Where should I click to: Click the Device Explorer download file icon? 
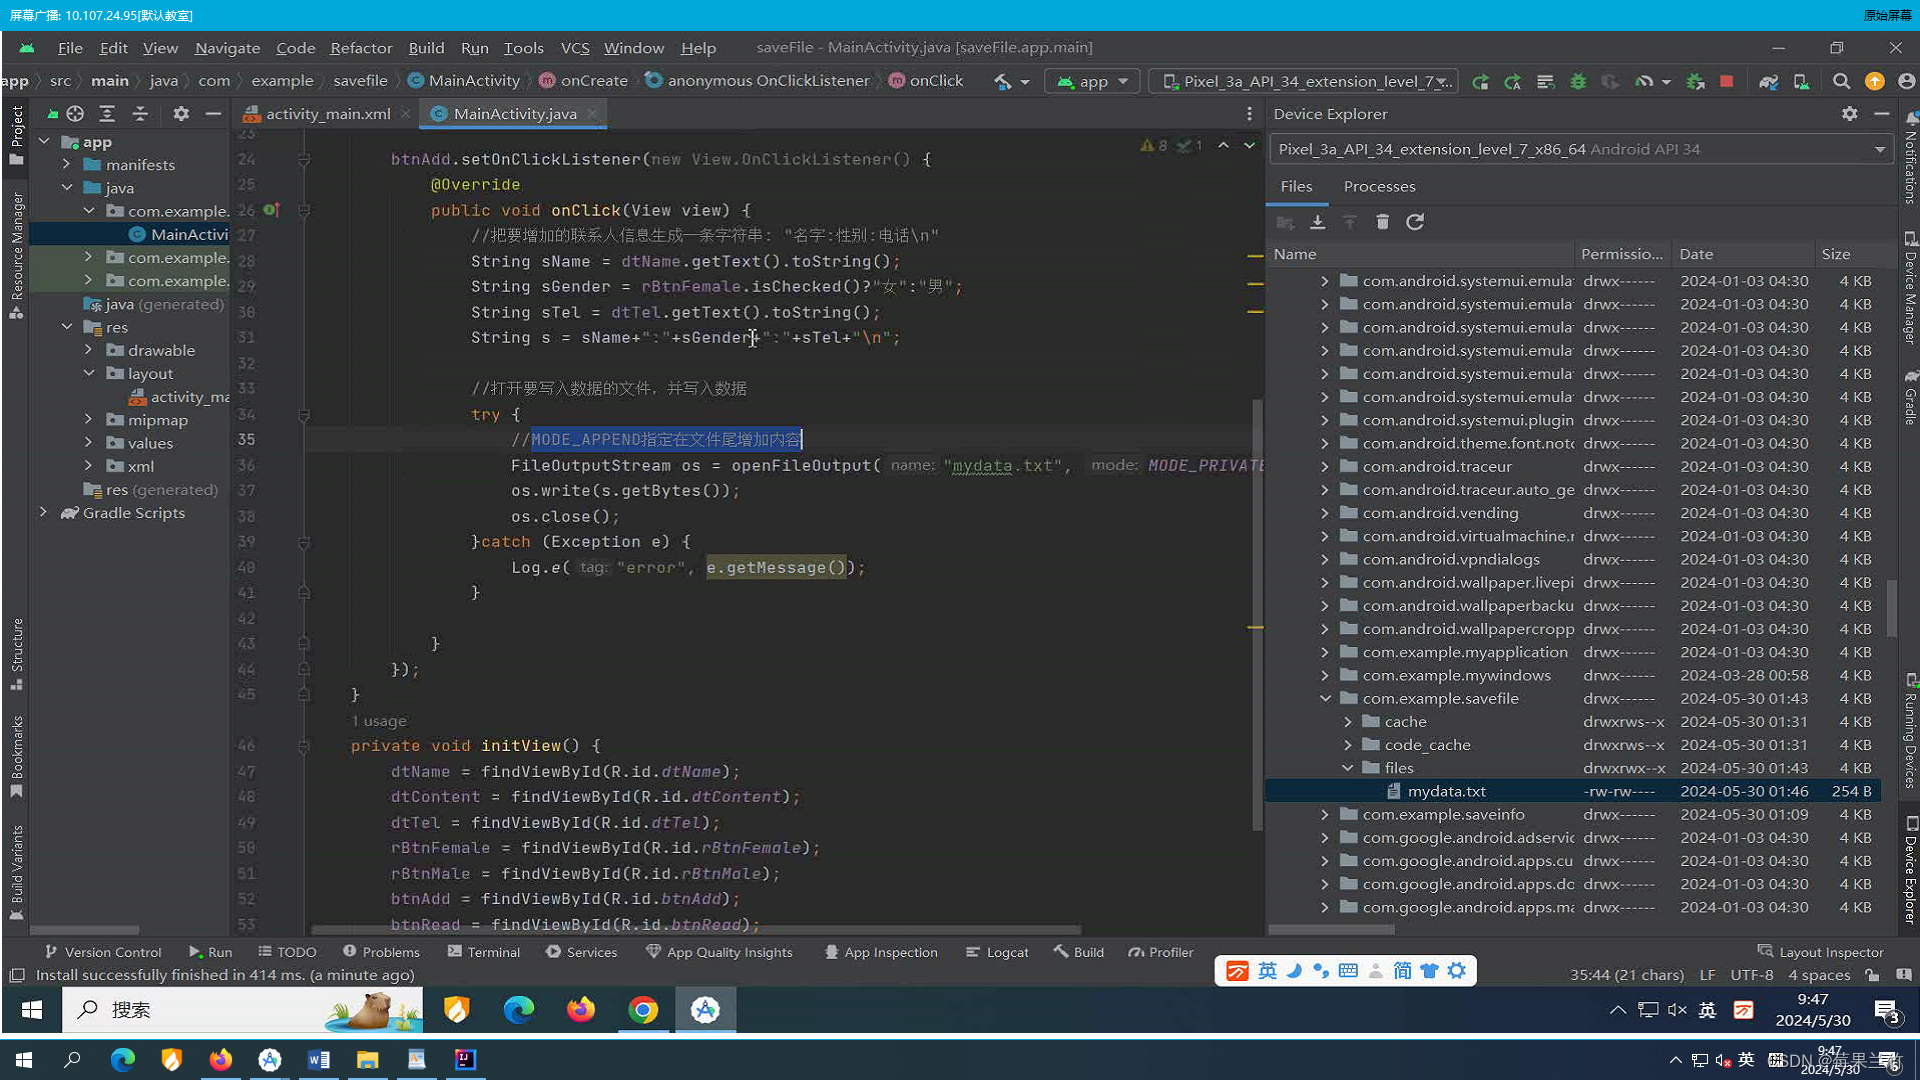click(1317, 222)
